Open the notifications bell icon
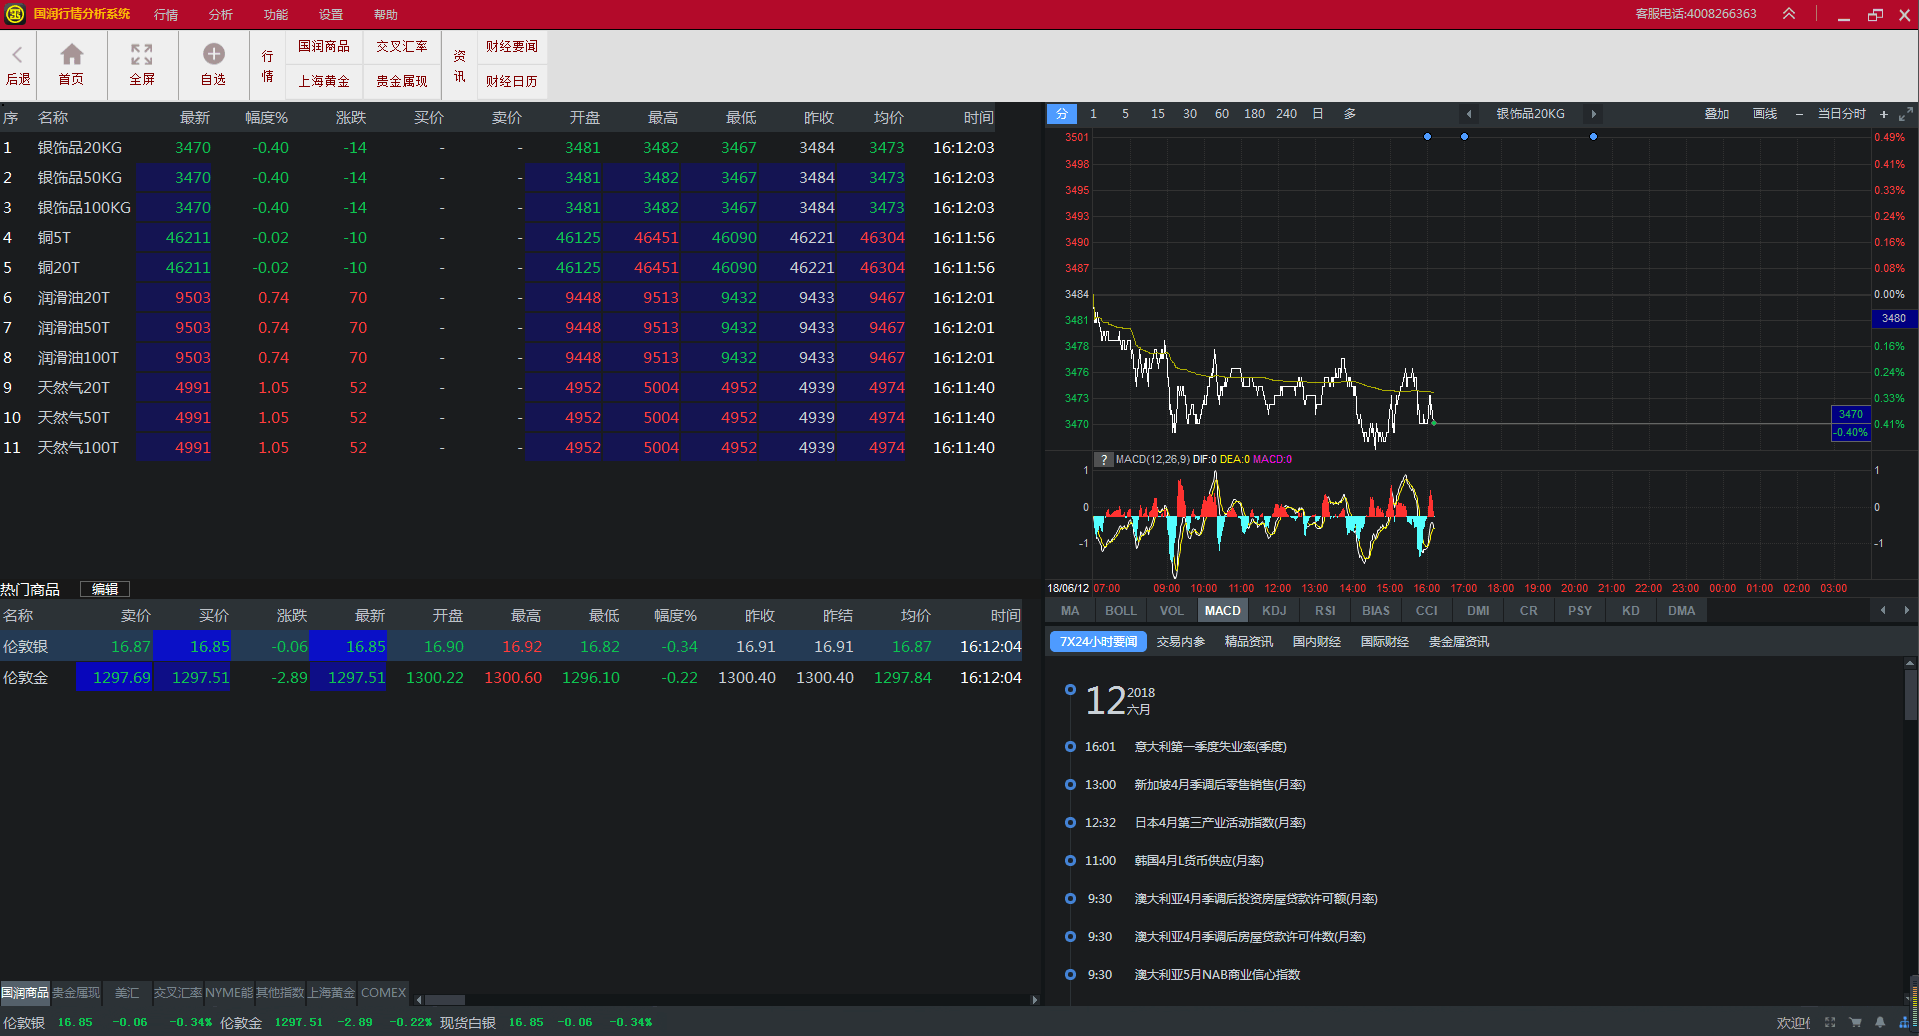Viewport: 1919px width, 1036px height. (x=1880, y=1022)
